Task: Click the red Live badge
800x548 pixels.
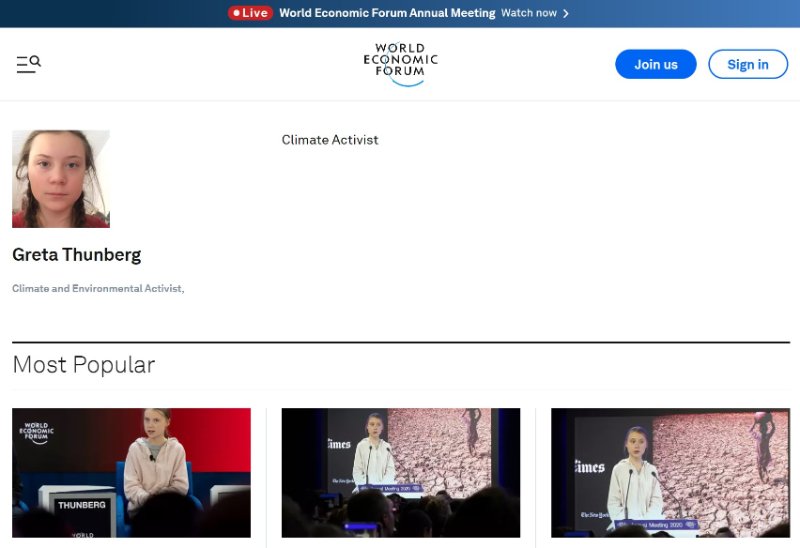Action: 250,13
